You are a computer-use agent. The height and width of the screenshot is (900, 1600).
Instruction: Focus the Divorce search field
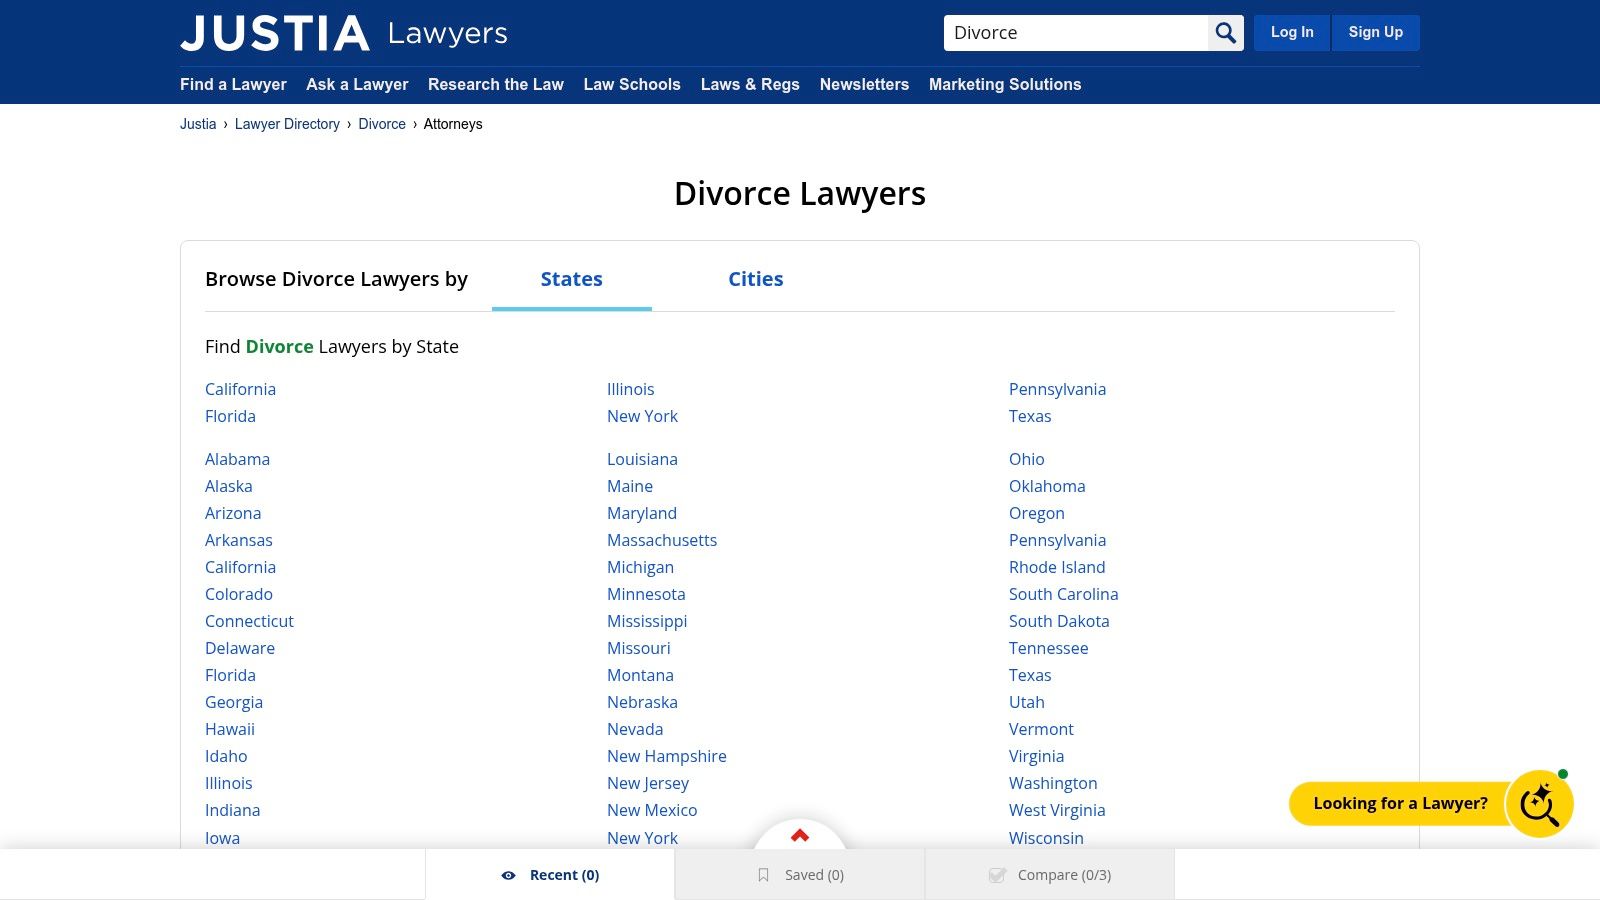click(1076, 33)
